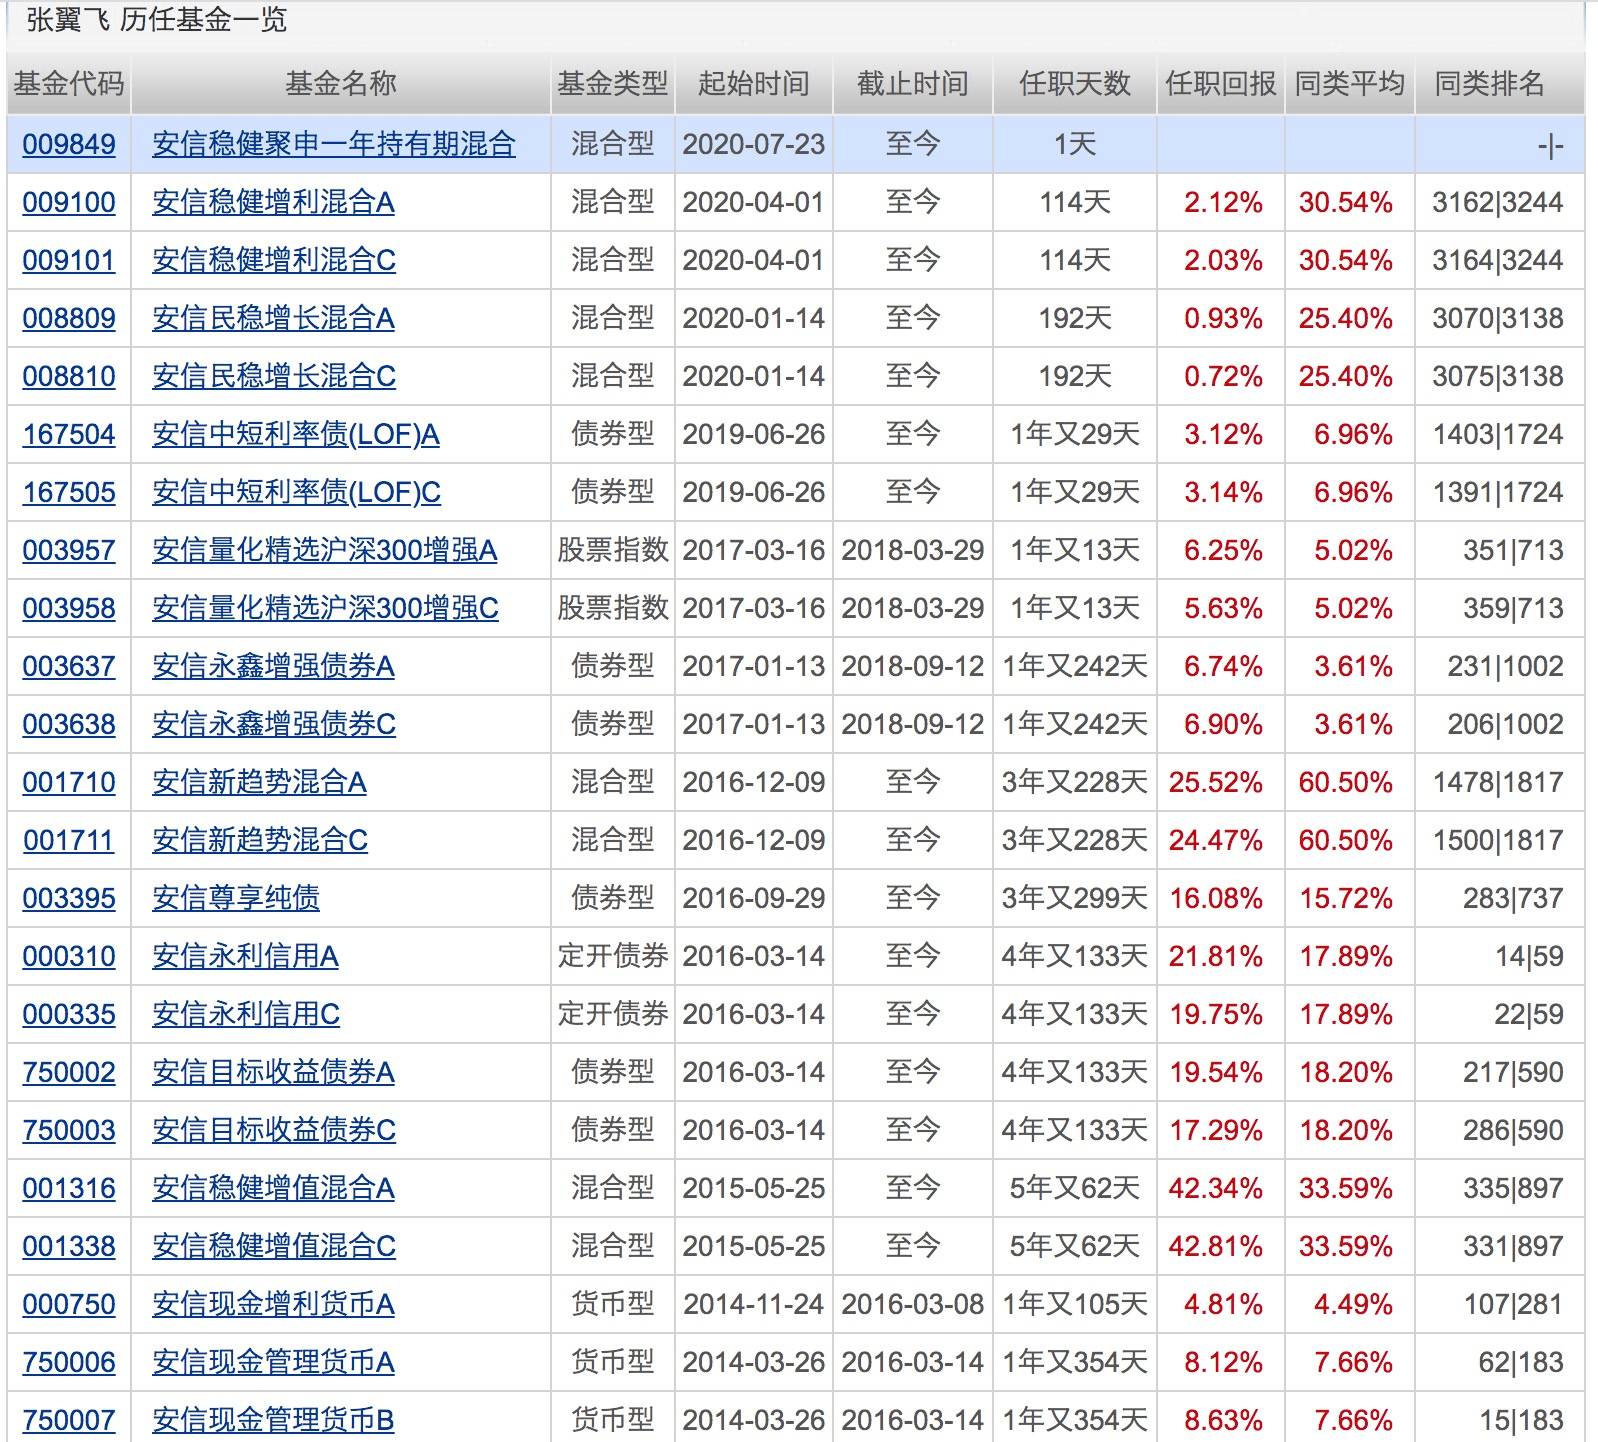Open 安信目标收益债券C link
This screenshot has width=1598, height=1442.
click(x=274, y=1130)
